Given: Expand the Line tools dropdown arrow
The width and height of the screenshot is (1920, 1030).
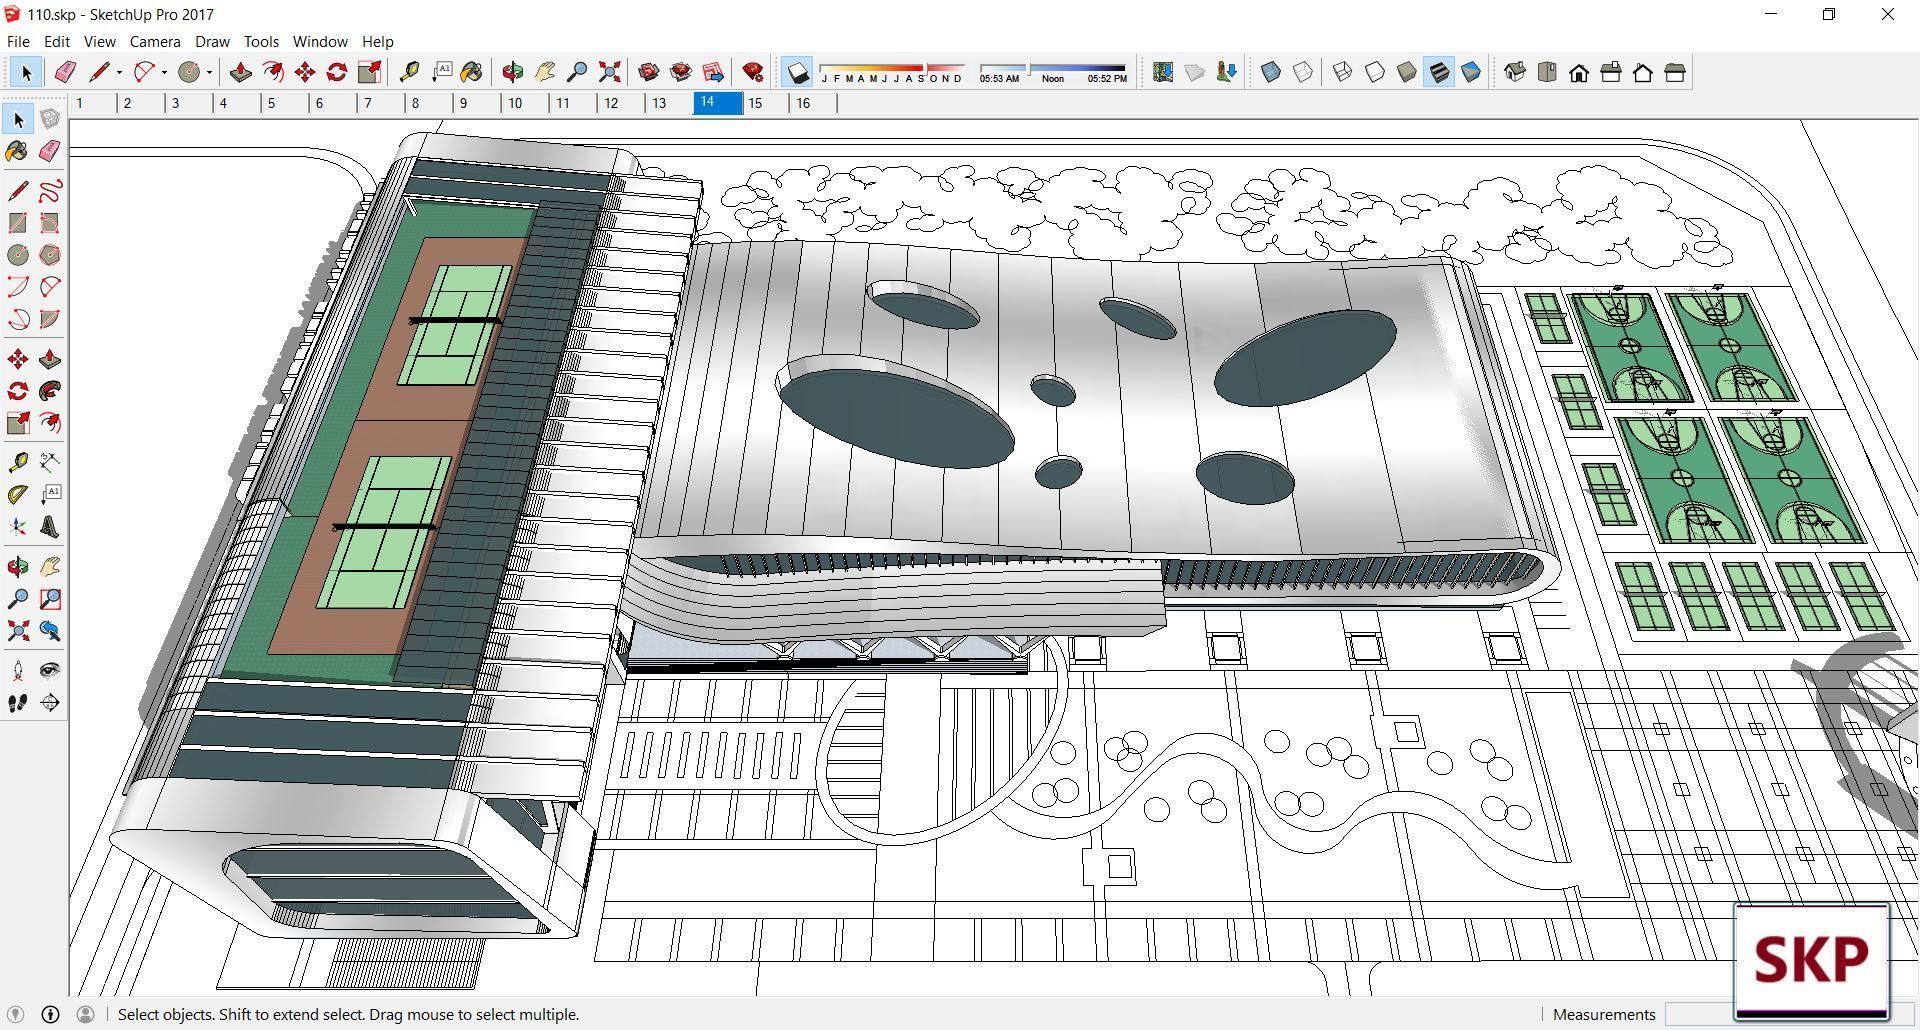Looking at the screenshot, I should [119, 72].
